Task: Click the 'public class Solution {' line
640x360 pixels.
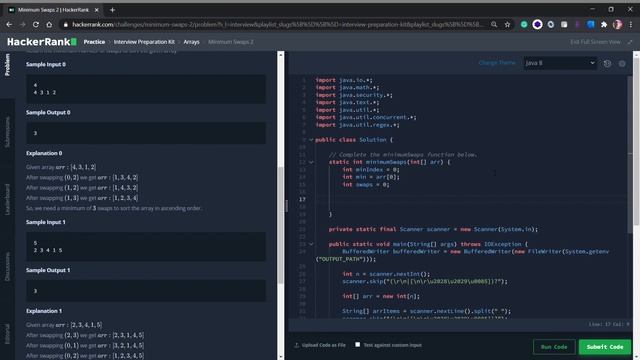Action: (353, 140)
